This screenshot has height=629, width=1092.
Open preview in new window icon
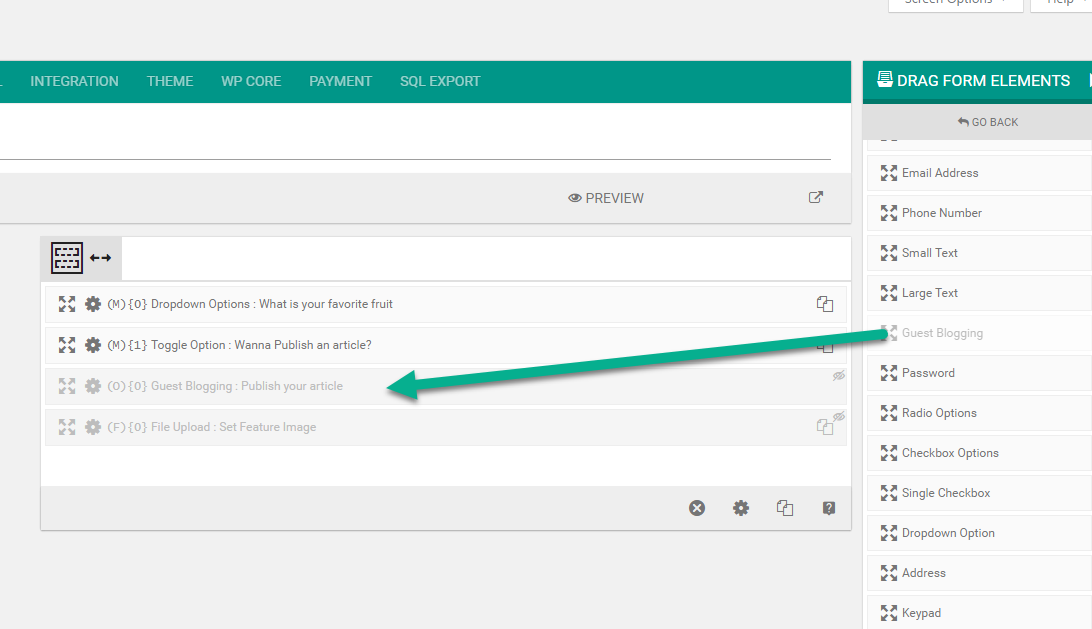pyautogui.click(x=816, y=197)
